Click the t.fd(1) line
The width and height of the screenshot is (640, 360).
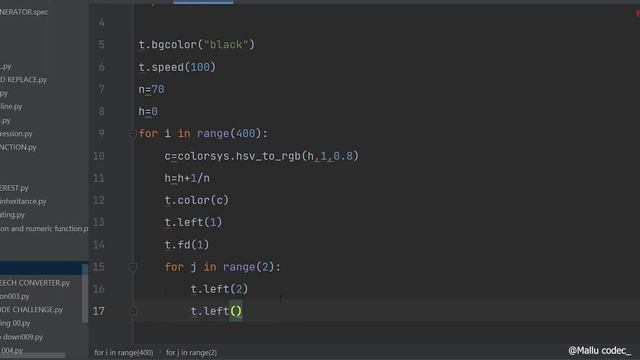(x=187, y=245)
